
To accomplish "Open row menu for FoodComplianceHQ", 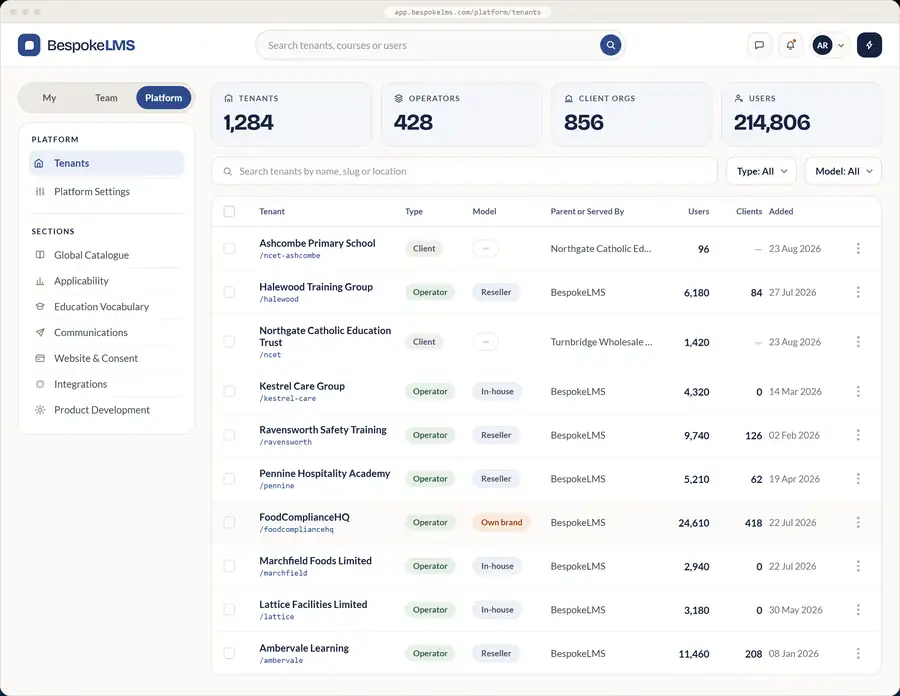I will tap(858, 522).
